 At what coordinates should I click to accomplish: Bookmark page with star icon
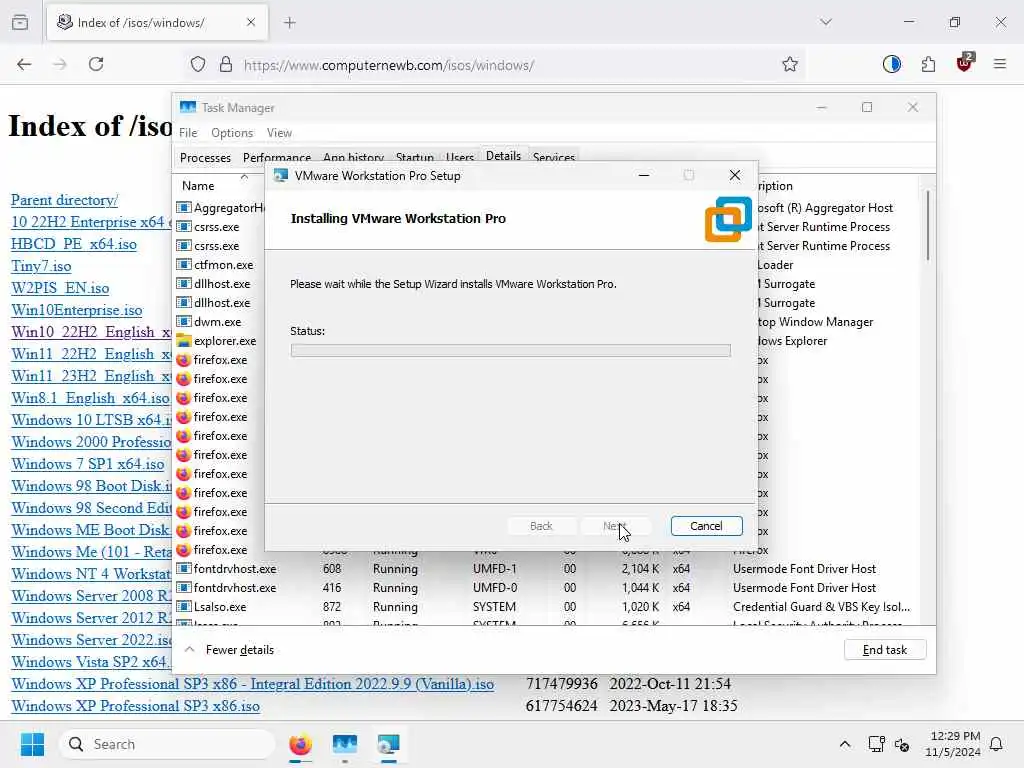[790, 64]
